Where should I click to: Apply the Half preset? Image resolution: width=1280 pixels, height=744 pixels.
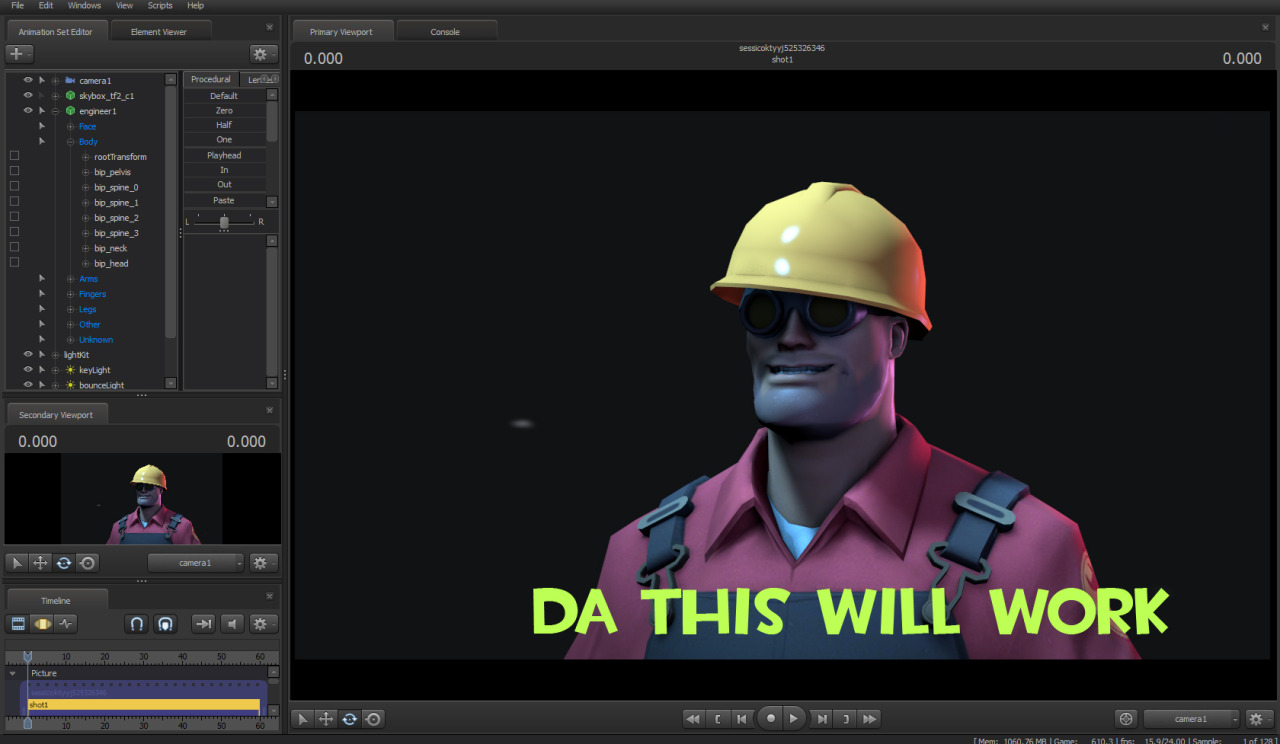(x=224, y=125)
